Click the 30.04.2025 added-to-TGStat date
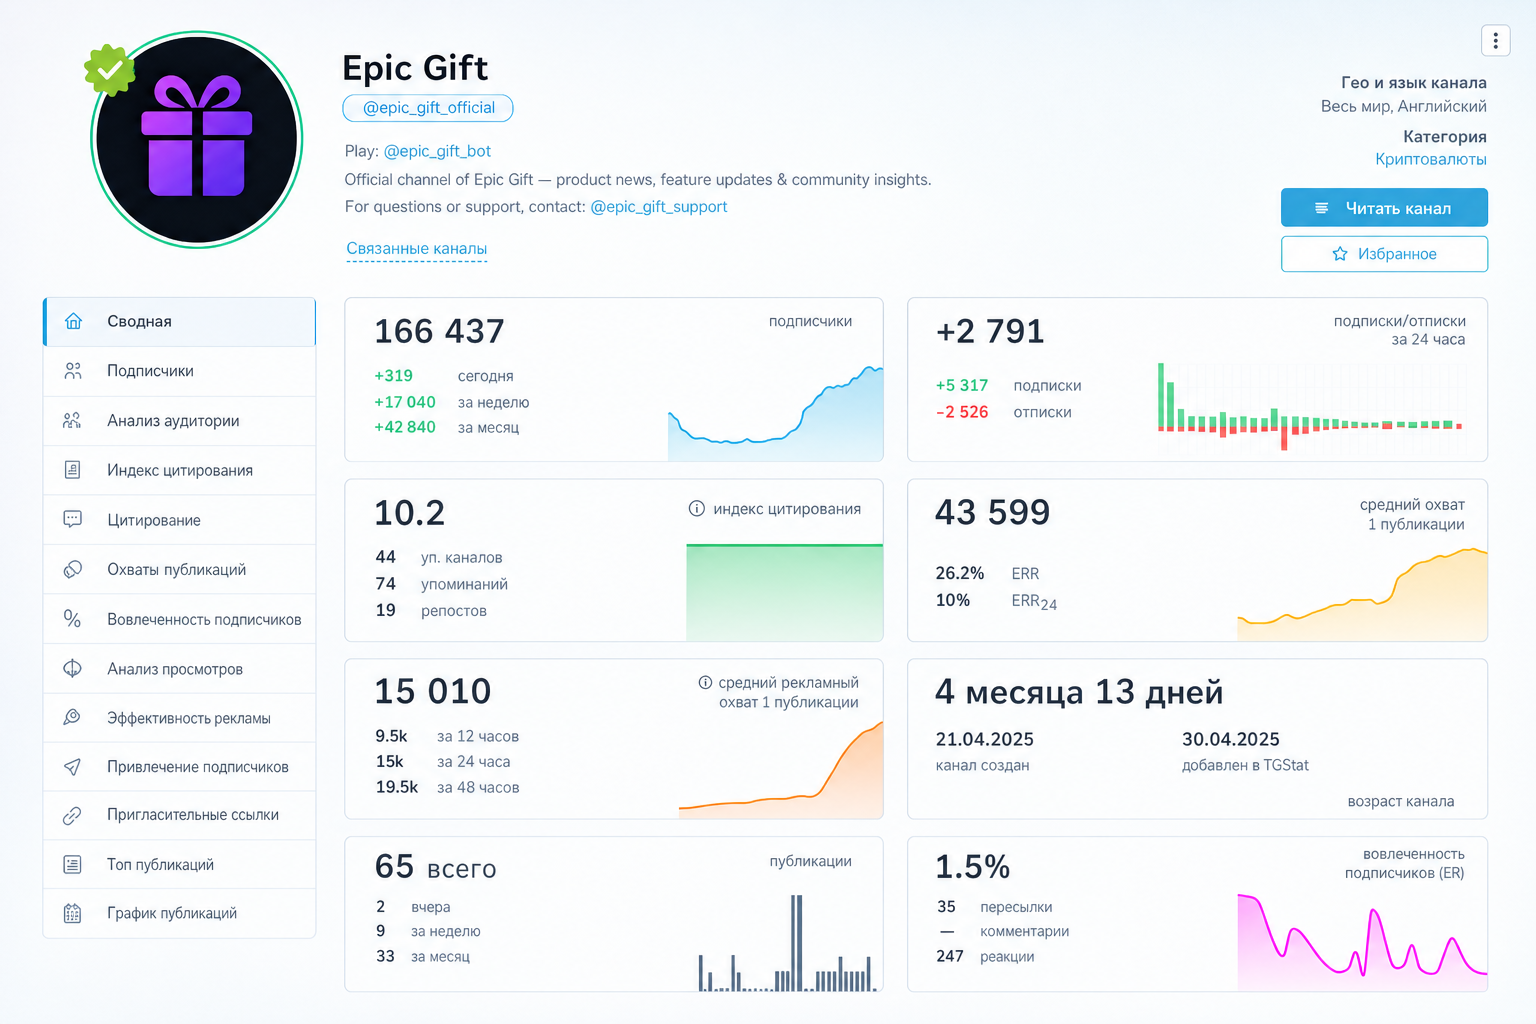This screenshot has width=1536, height=1024. 1231,739
